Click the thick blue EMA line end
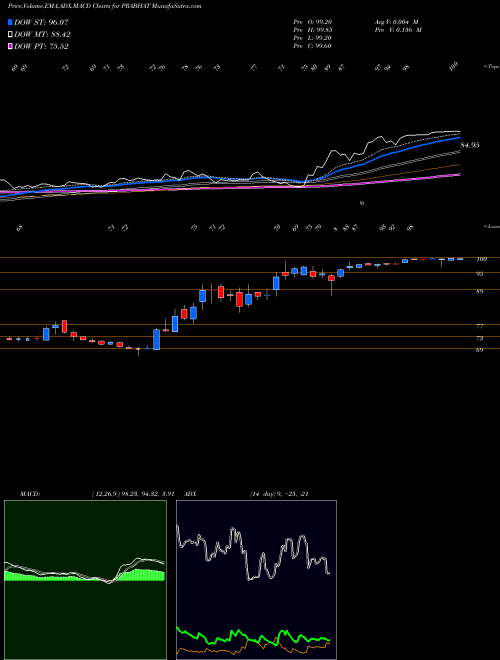 (x=459, y=137)
